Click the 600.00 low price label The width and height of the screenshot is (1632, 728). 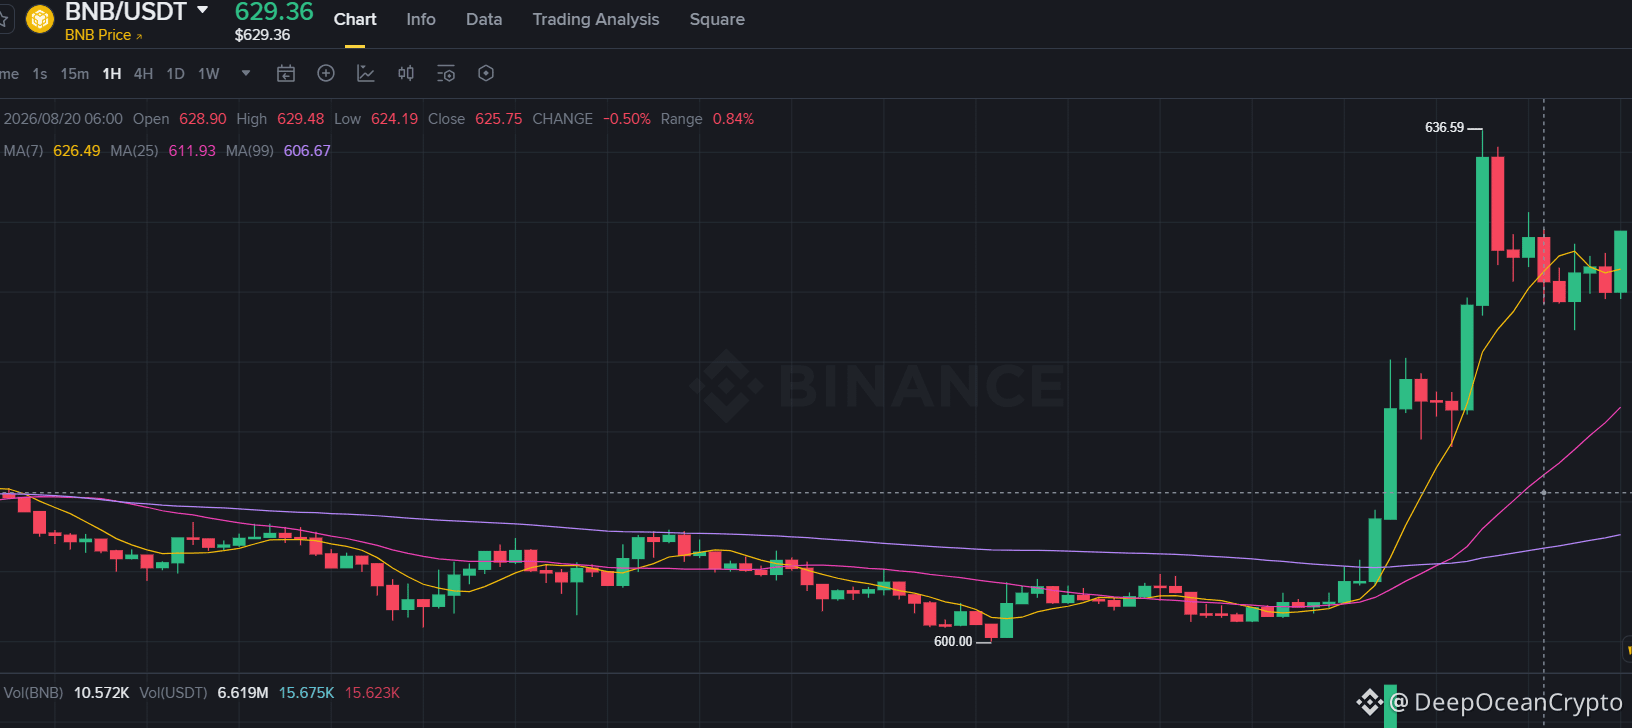pos(953,642)
